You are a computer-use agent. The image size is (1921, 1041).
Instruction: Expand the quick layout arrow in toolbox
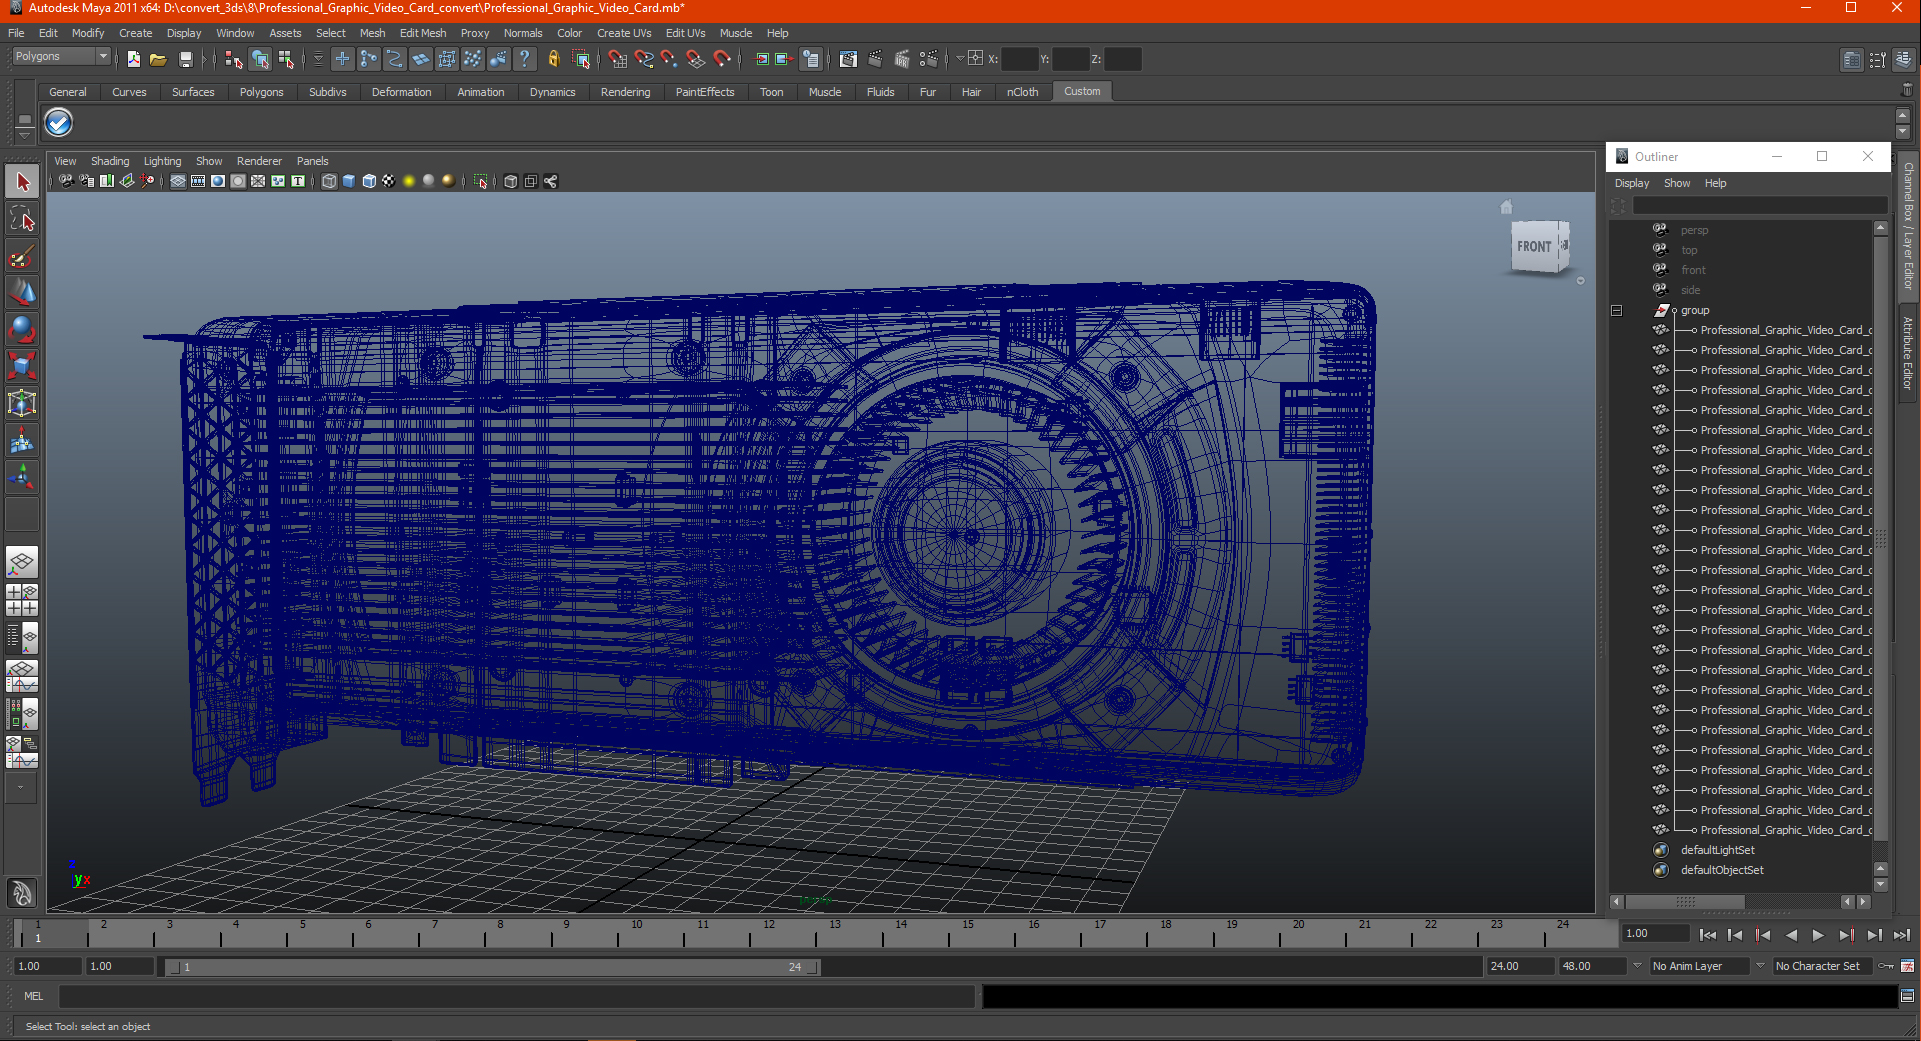point(20,788)
